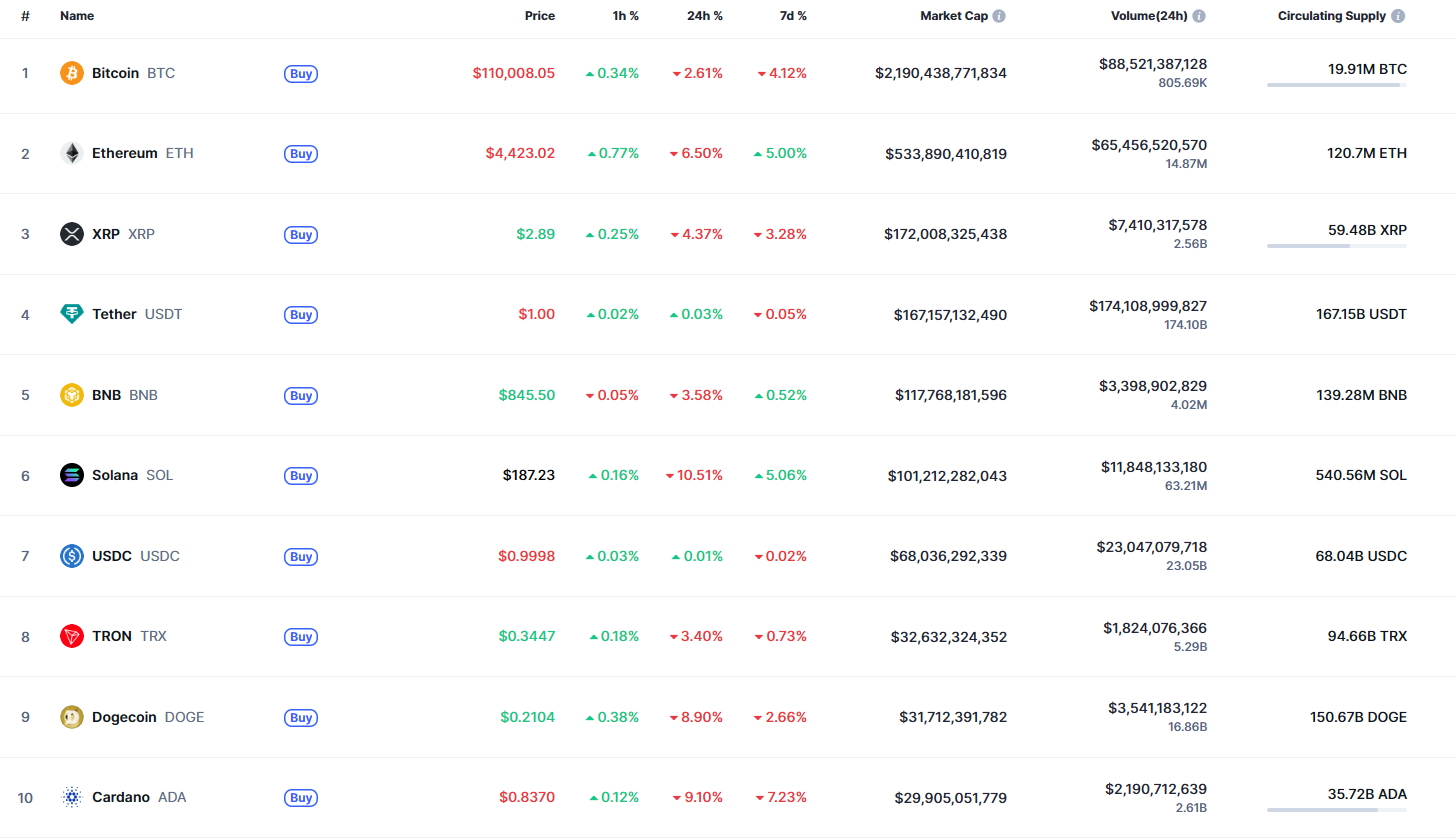Sort by the Name column header
This screenshot has width=1456, height=839.
click(77, 16)
